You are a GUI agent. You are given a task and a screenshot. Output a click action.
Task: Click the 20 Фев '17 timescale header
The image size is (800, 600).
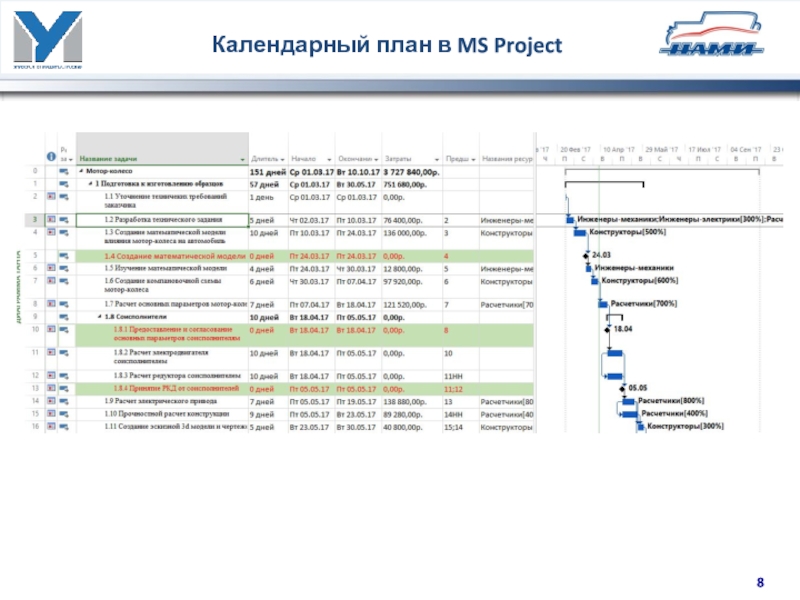point(575,149)
